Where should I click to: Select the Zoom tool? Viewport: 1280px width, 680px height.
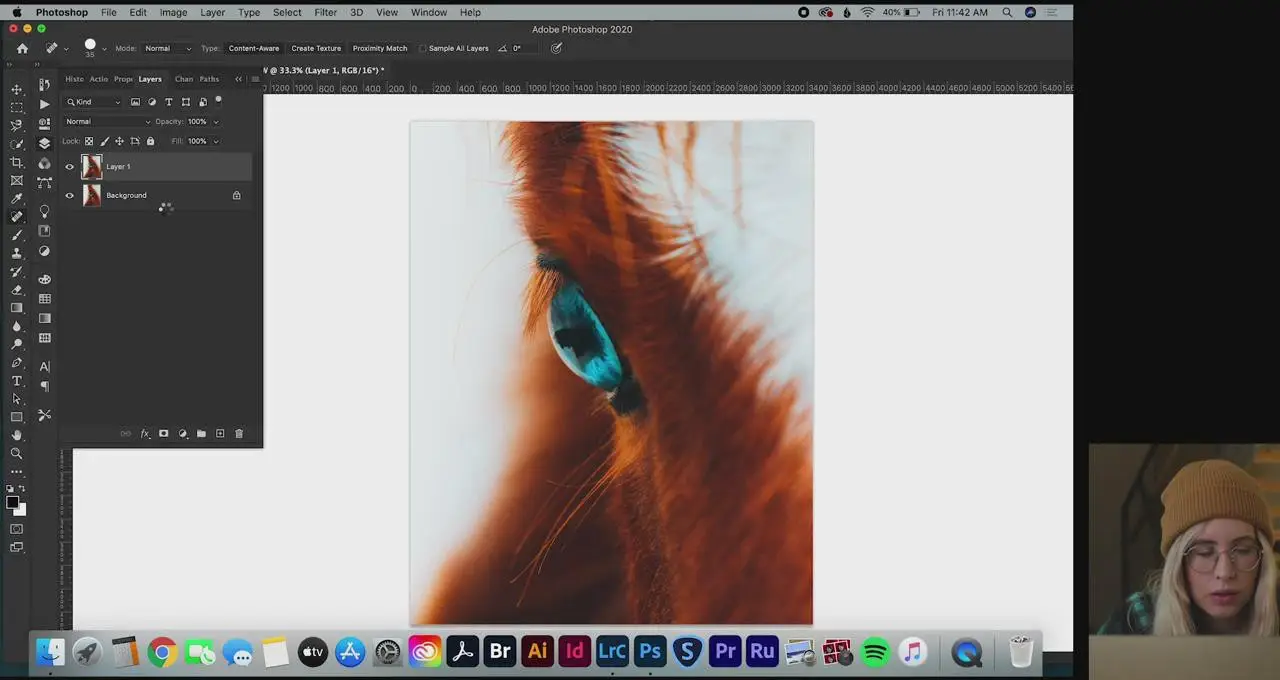click(x=16, y=453)
